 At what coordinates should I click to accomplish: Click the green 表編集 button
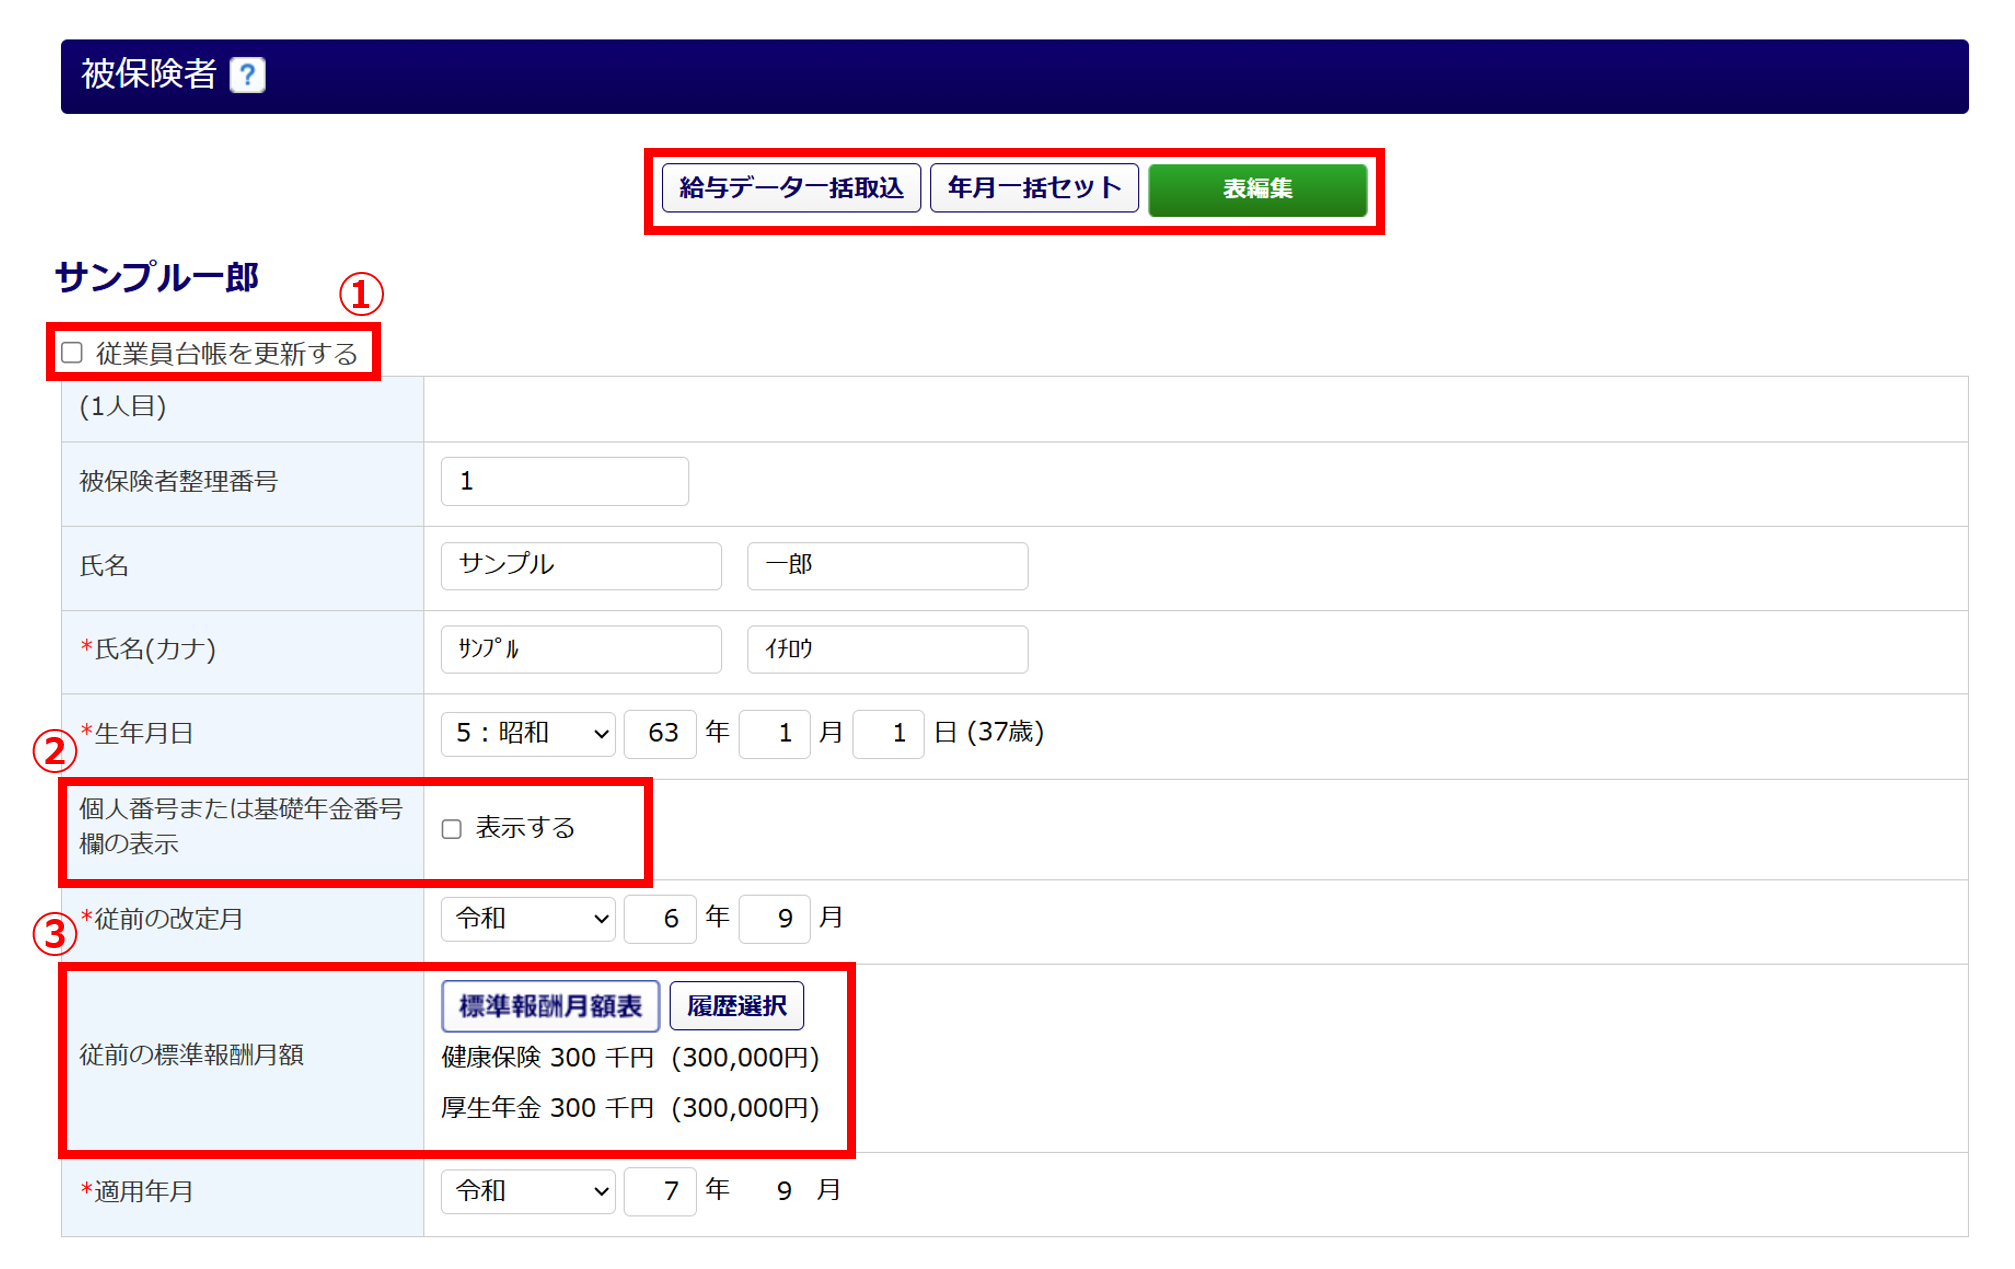[x=1257, y=189]
